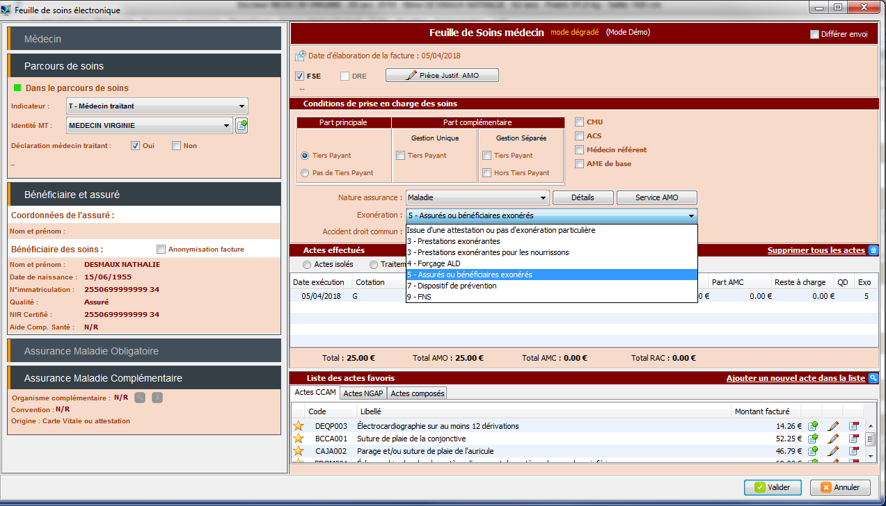Switch to the Actes NGAP tab
The width and height of the screenshot is (886, 506).
(363, 394)
